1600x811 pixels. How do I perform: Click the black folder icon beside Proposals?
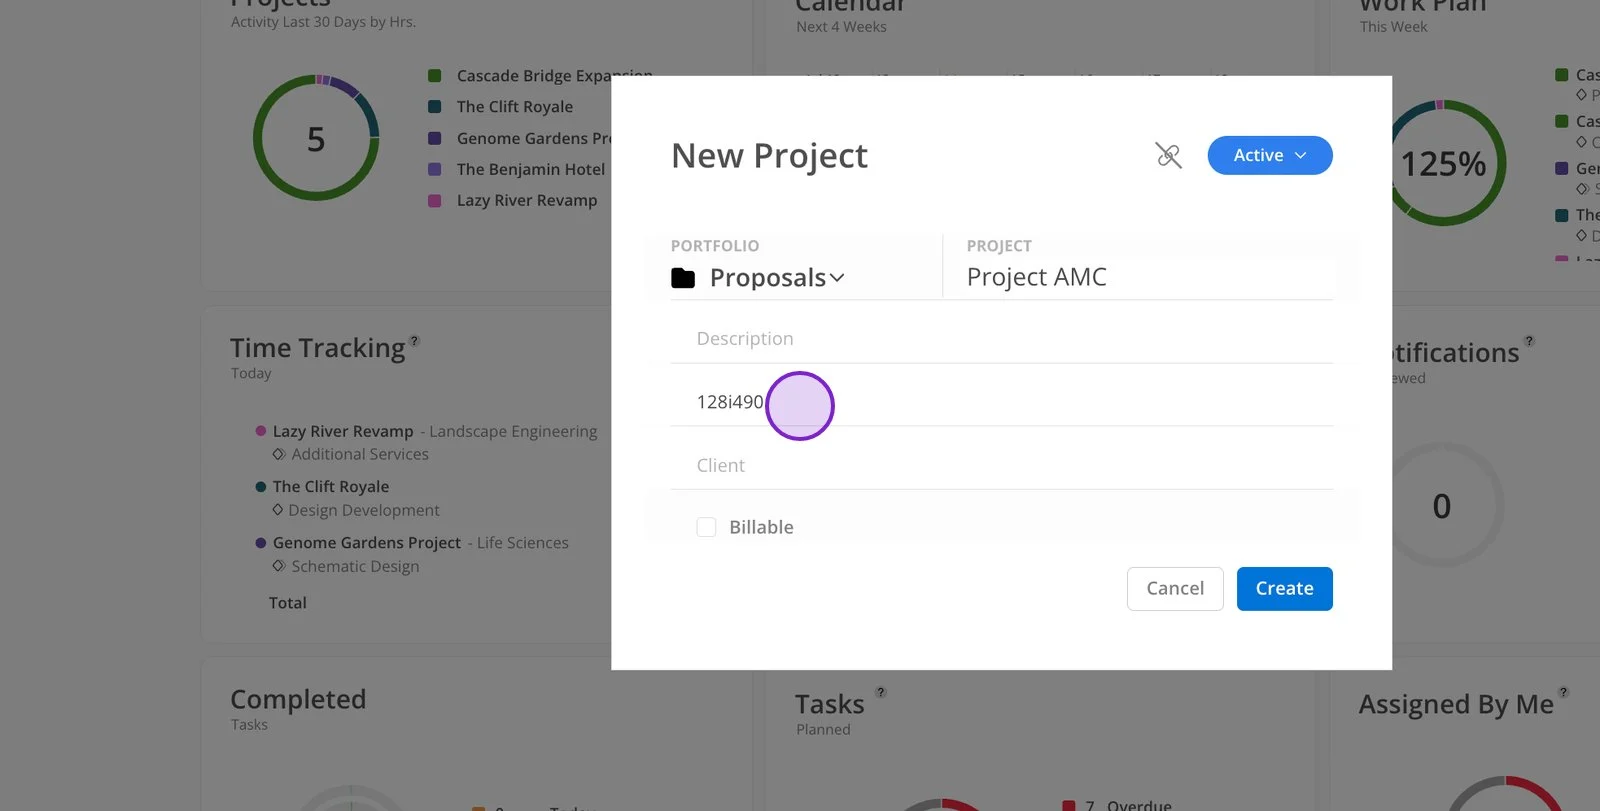(x=683, y=278)
